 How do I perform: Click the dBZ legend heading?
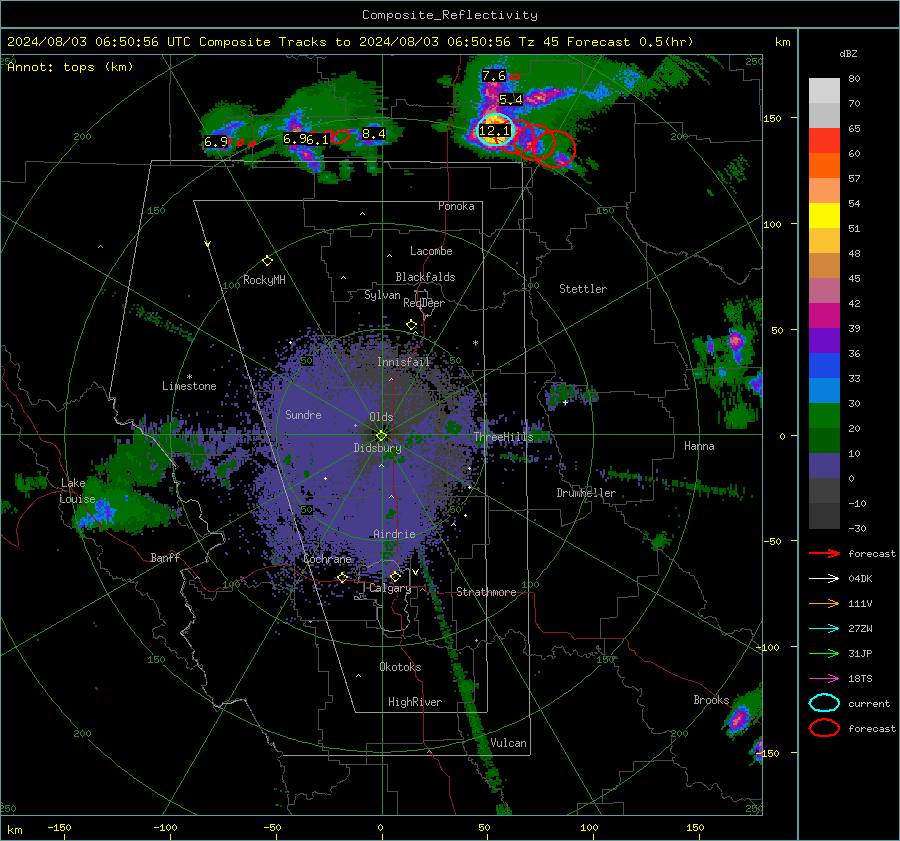pyautogui.click(x=848, y=53)
